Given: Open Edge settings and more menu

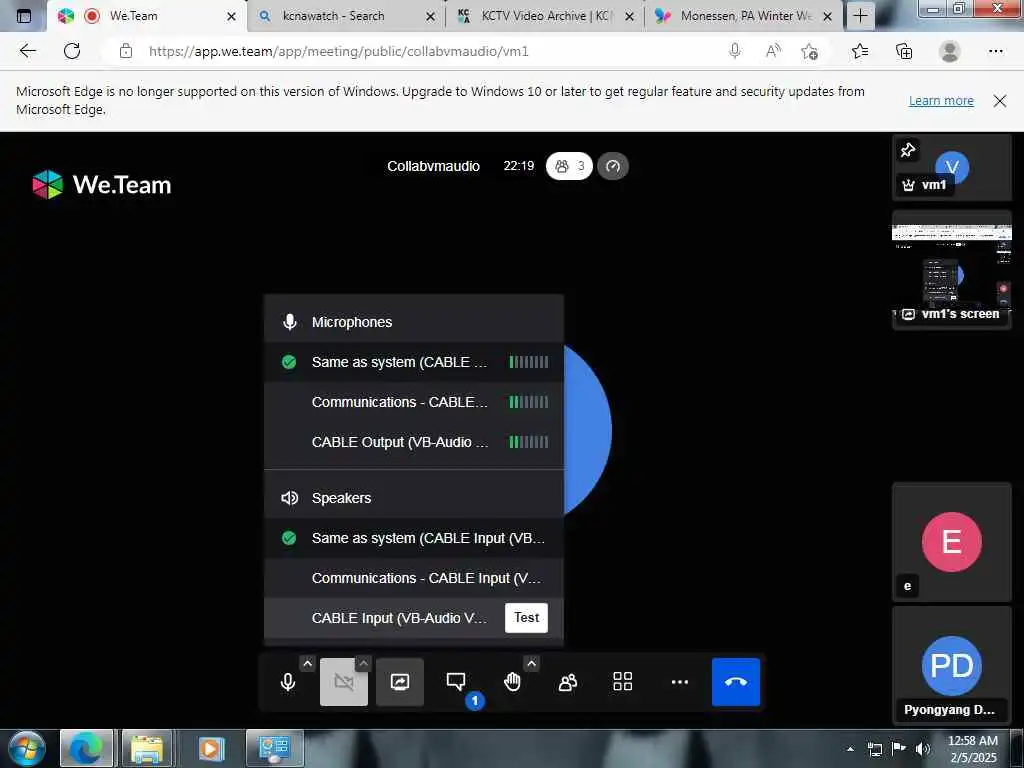Looking at the screenshot, I should [x=995, y=51].
